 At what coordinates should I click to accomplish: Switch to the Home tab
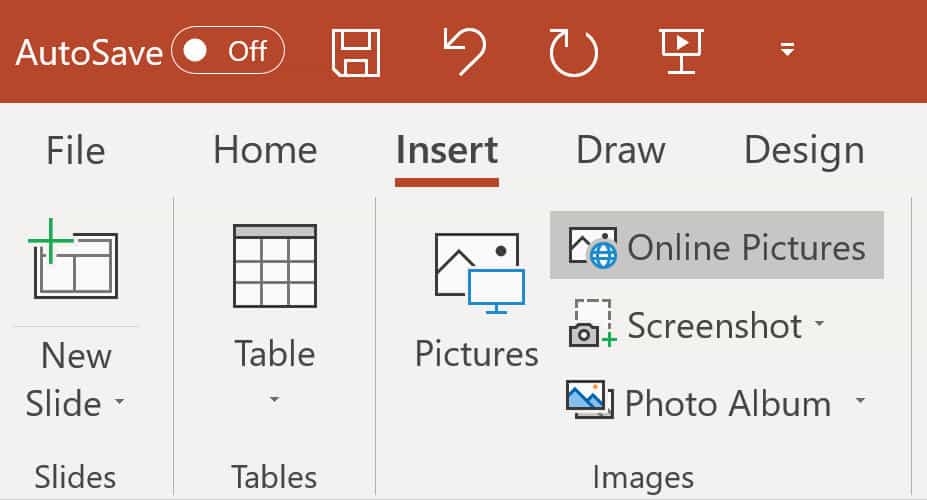pos(265,150)
